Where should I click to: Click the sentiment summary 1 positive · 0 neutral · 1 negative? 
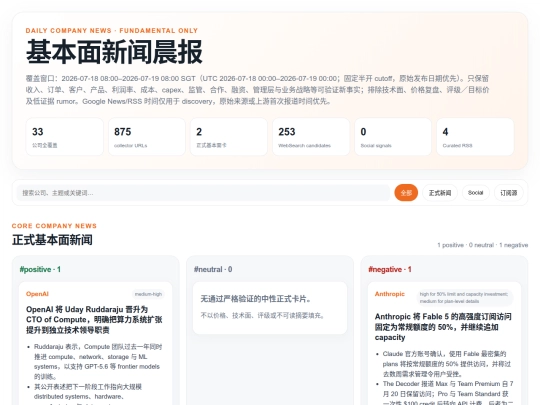pyautogui.click(x=482, y=245)
